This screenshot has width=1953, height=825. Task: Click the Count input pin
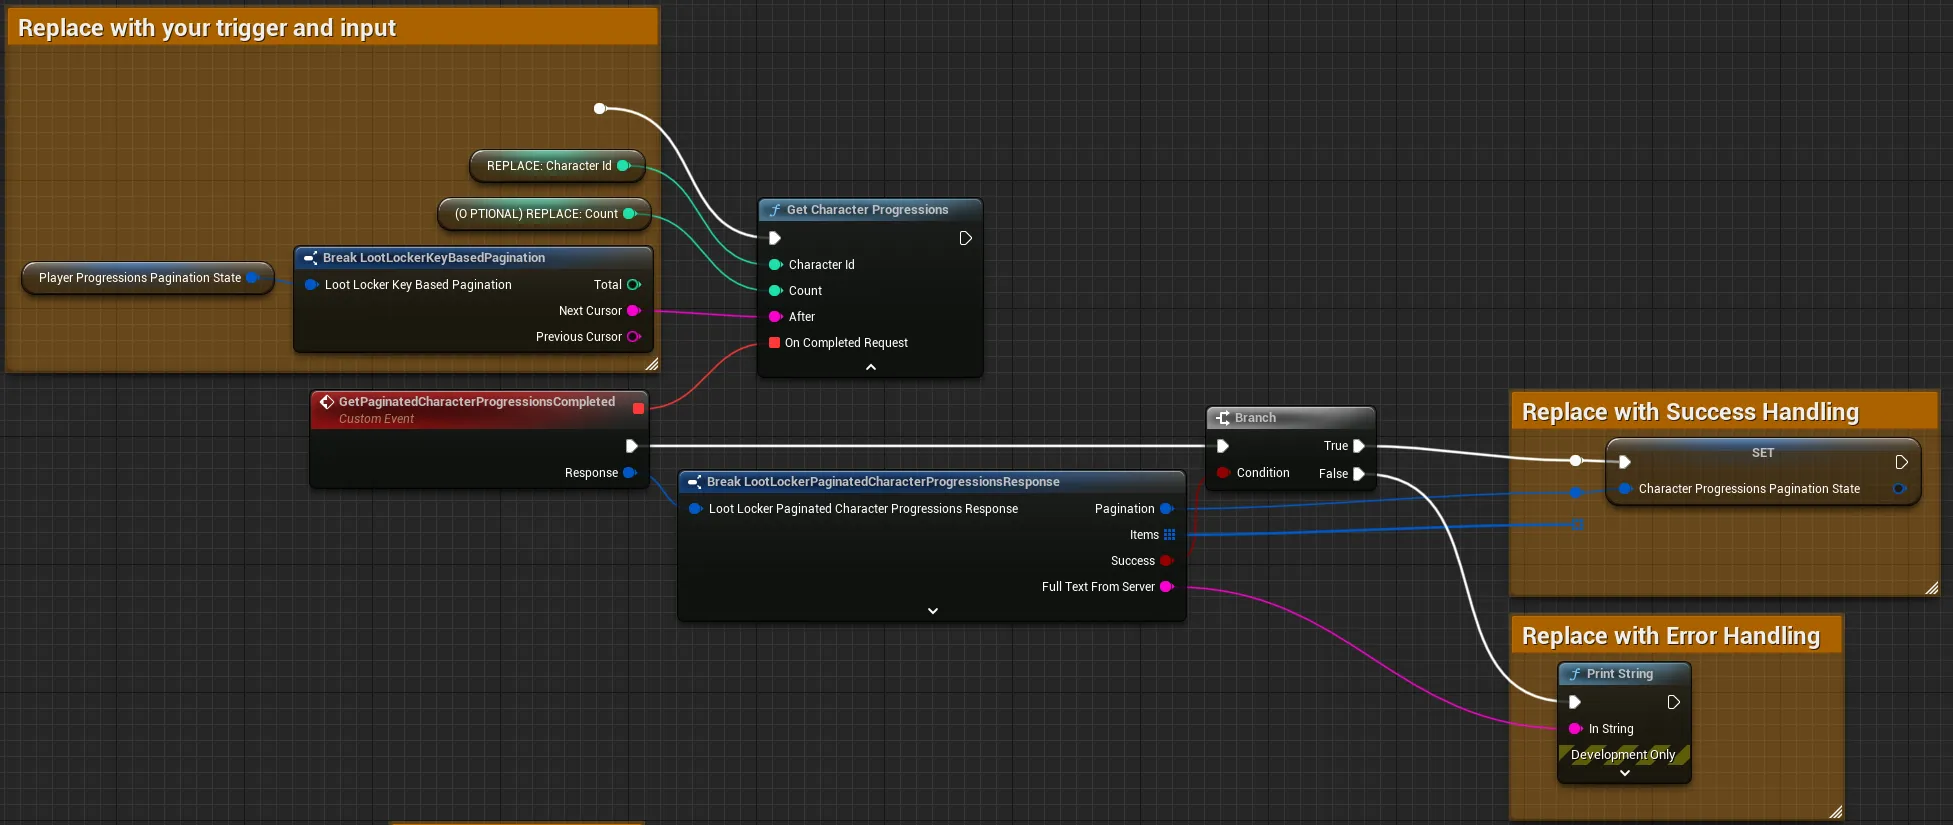coord(775,291)
